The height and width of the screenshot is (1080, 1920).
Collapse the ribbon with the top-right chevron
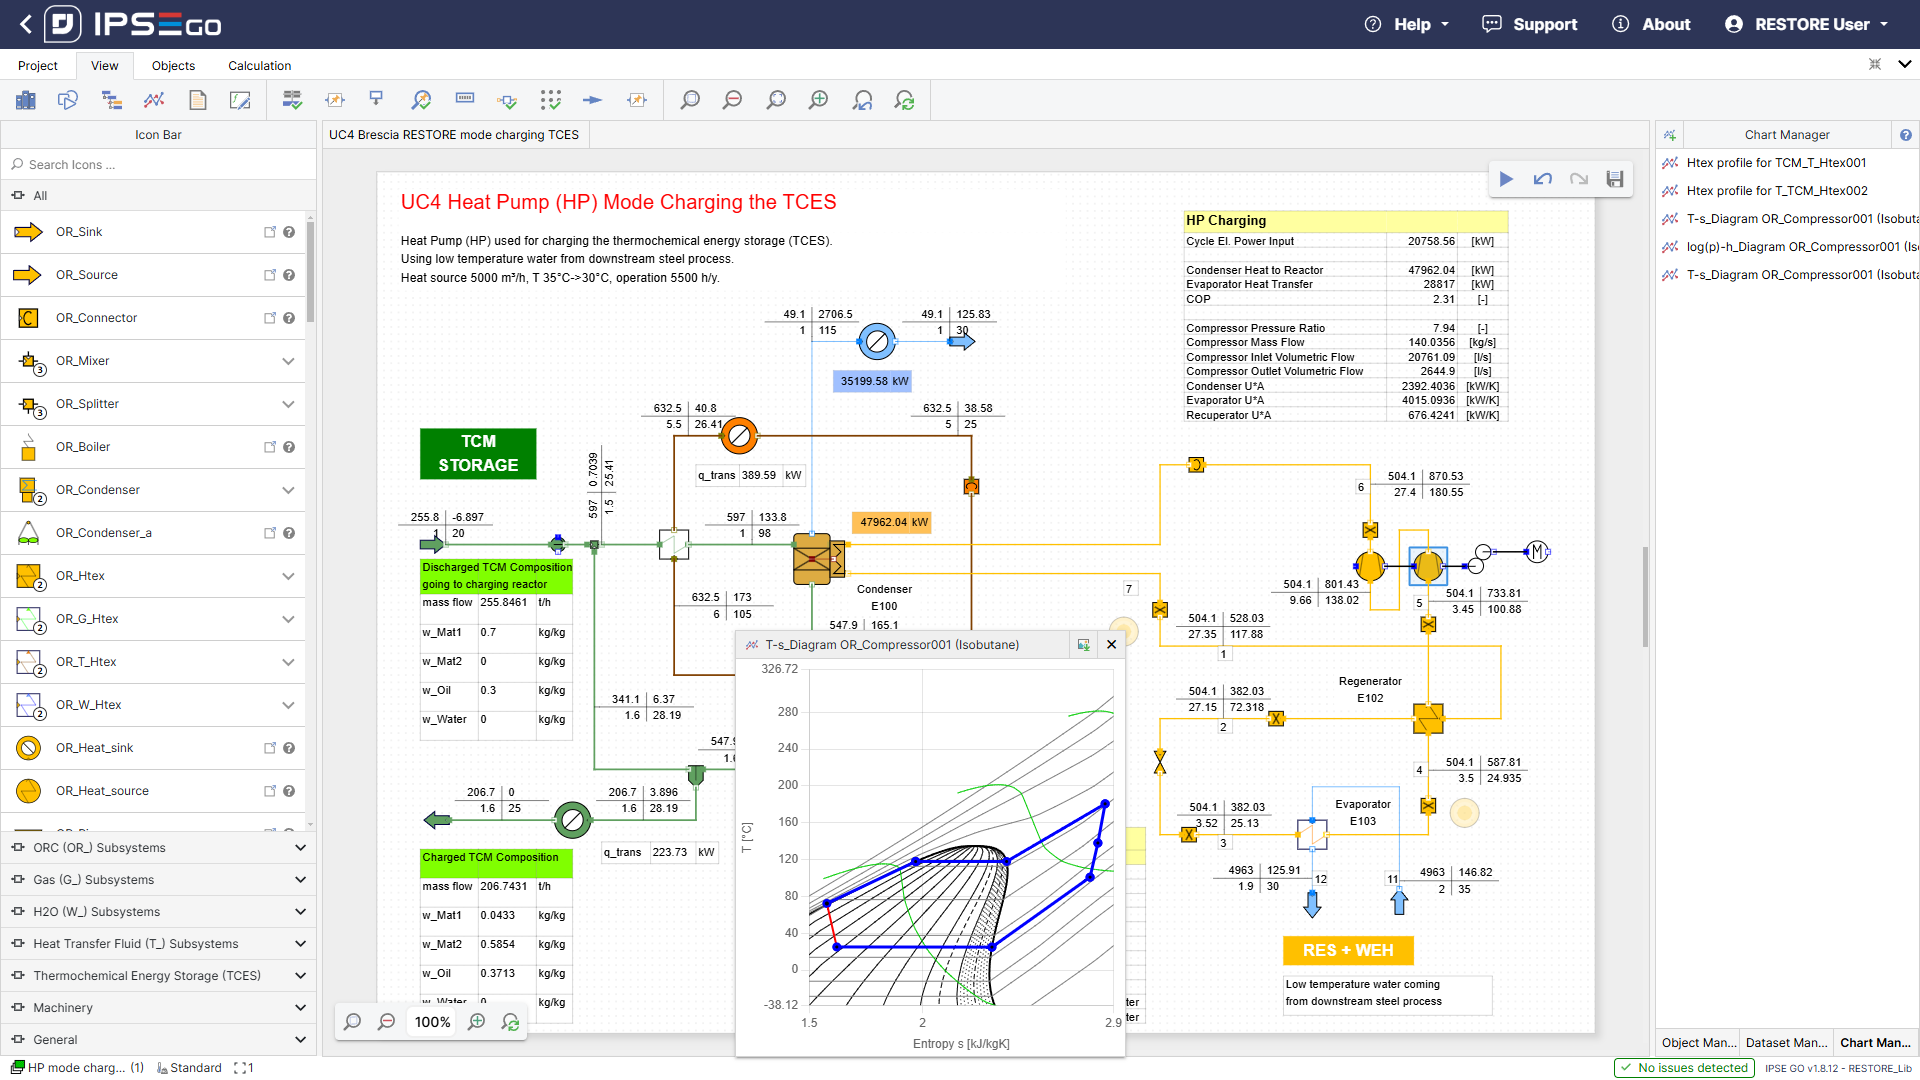(1904, 64)
